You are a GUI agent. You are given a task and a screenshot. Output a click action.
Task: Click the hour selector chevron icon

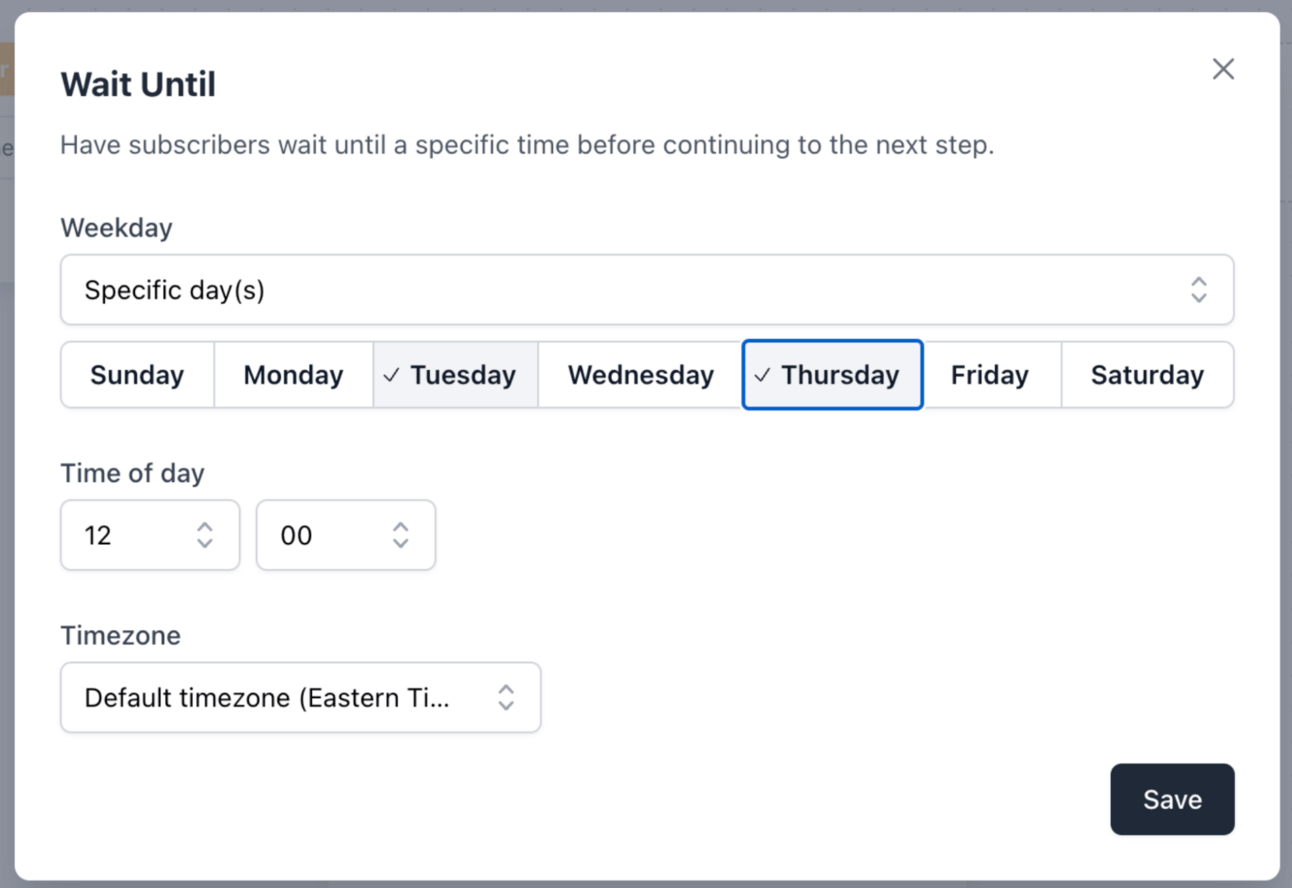pyautogui.click(x=205, y=535)
